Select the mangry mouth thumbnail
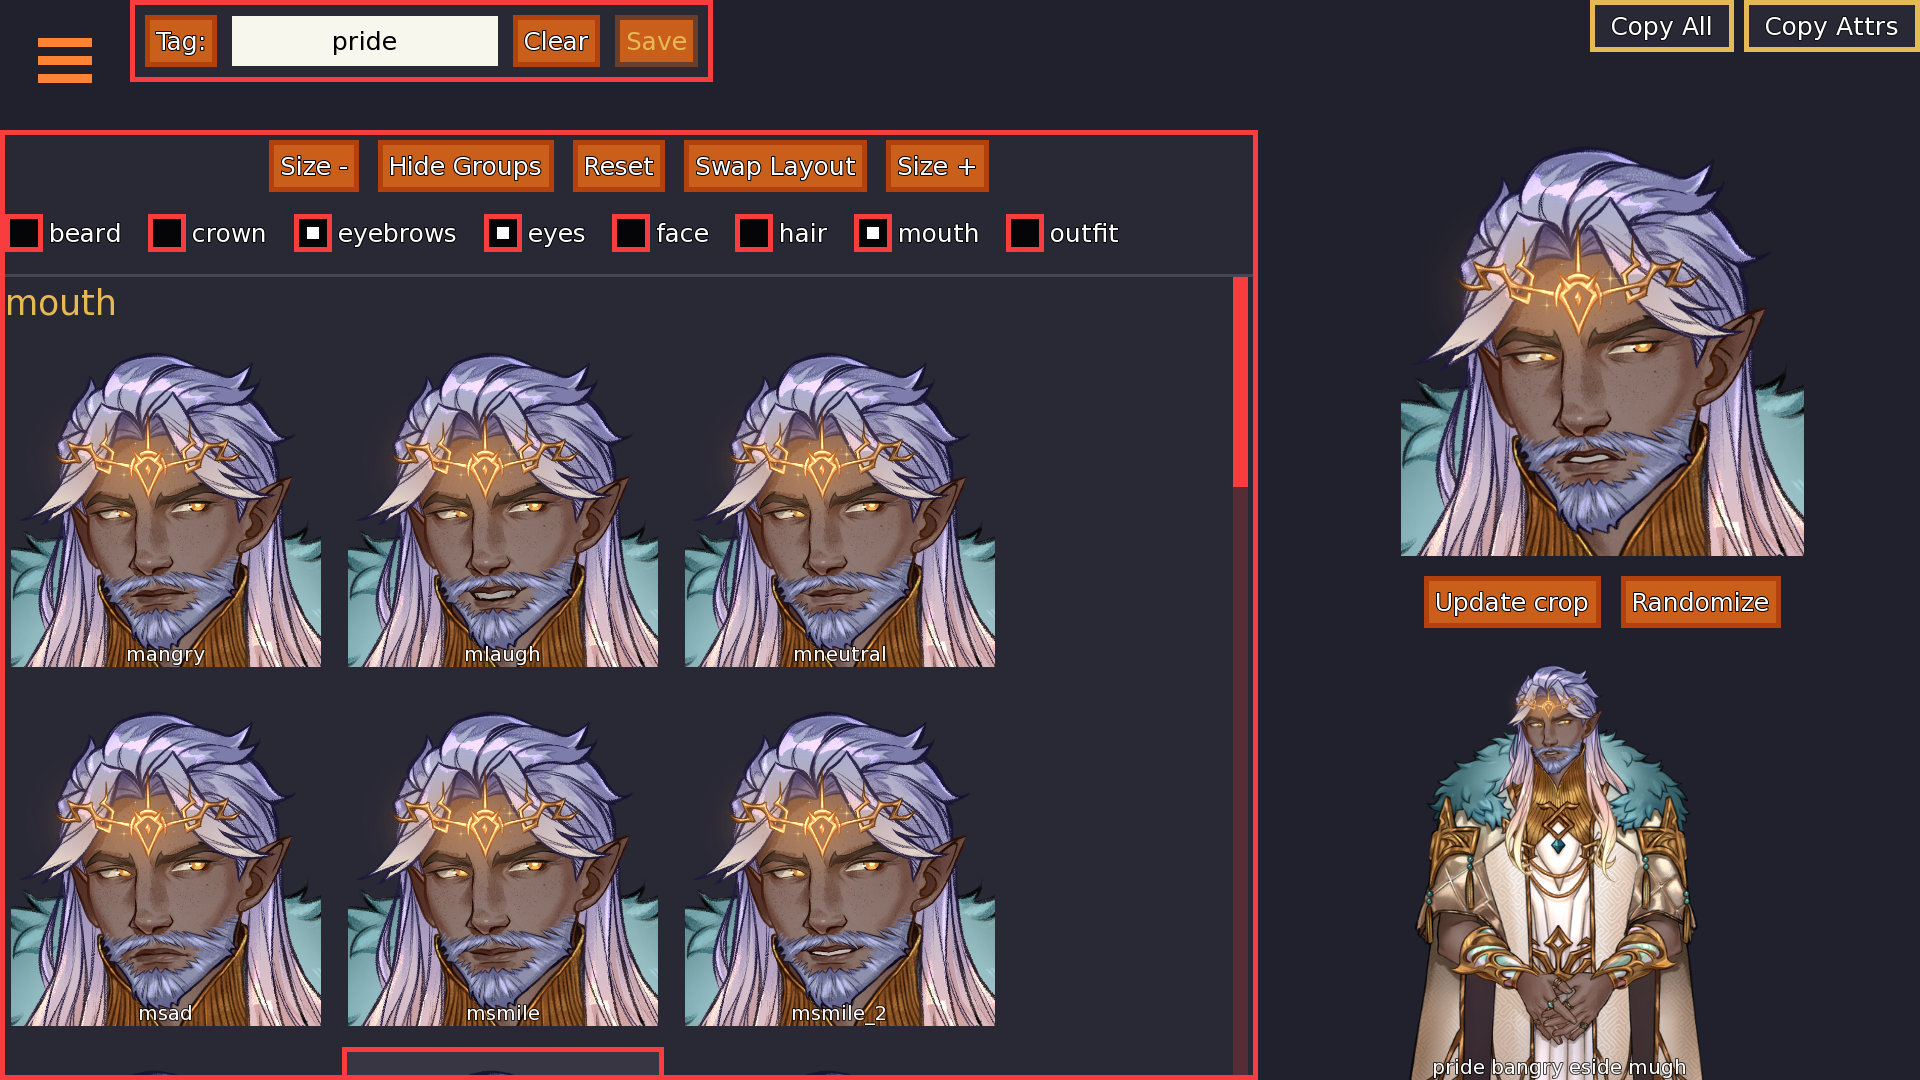 click(166, 510)
